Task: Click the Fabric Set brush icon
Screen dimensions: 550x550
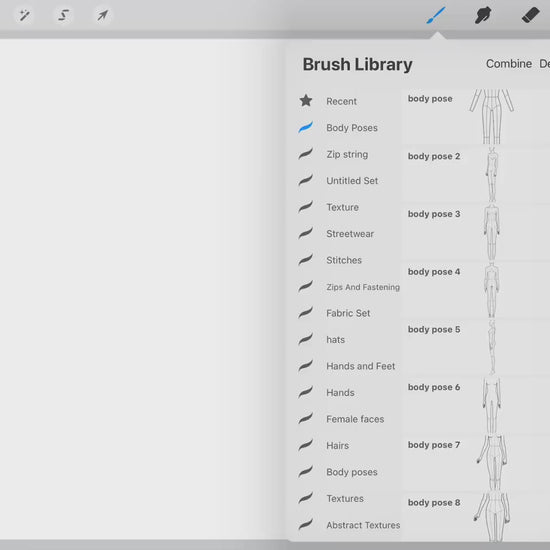Action: [306, 313]
